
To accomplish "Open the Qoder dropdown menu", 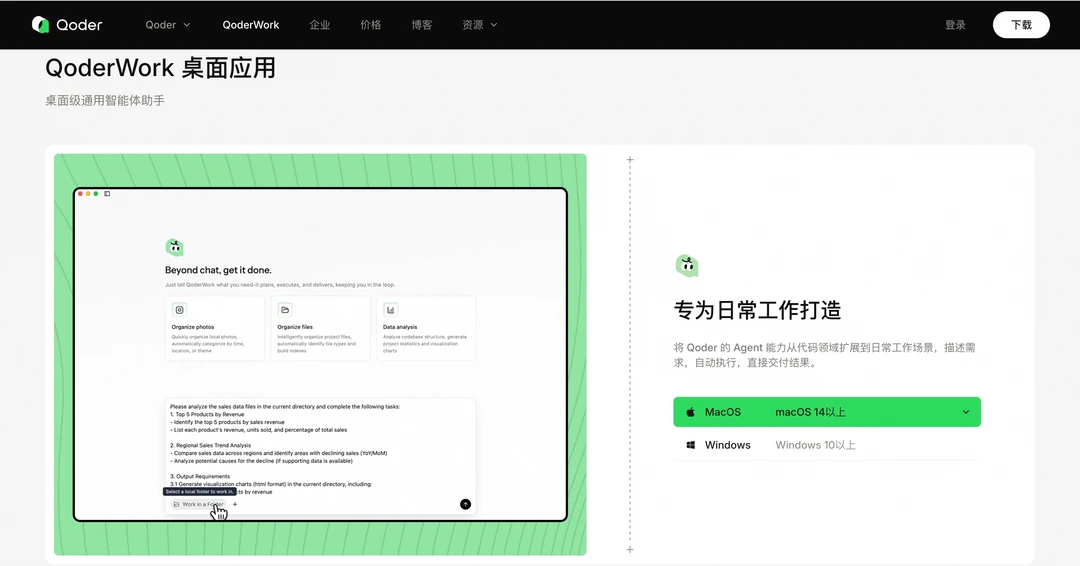I will [x=167, y=25].
